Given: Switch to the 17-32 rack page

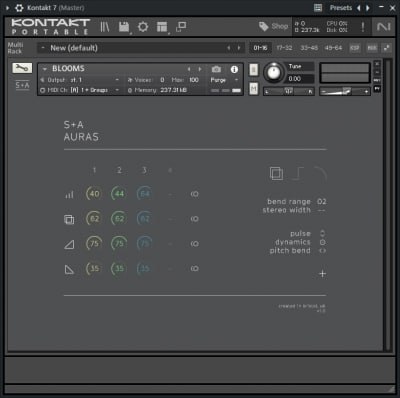Looking at the screenshot, I should 284,48.
